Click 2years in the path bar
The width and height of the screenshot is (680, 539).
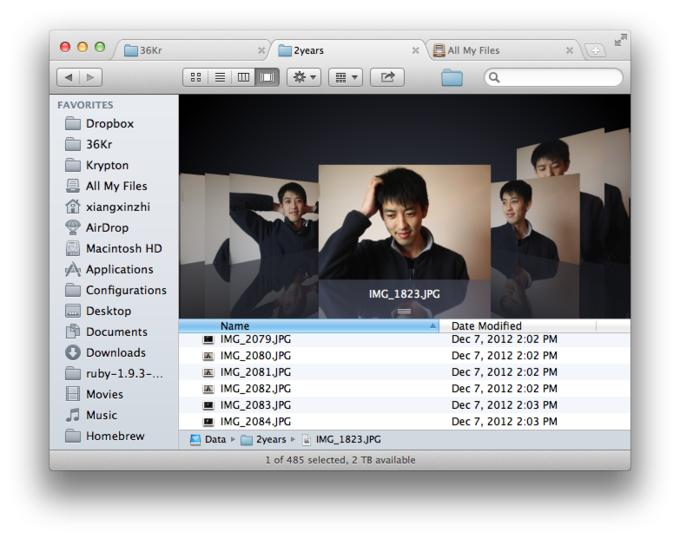click(x=264, y=440)
